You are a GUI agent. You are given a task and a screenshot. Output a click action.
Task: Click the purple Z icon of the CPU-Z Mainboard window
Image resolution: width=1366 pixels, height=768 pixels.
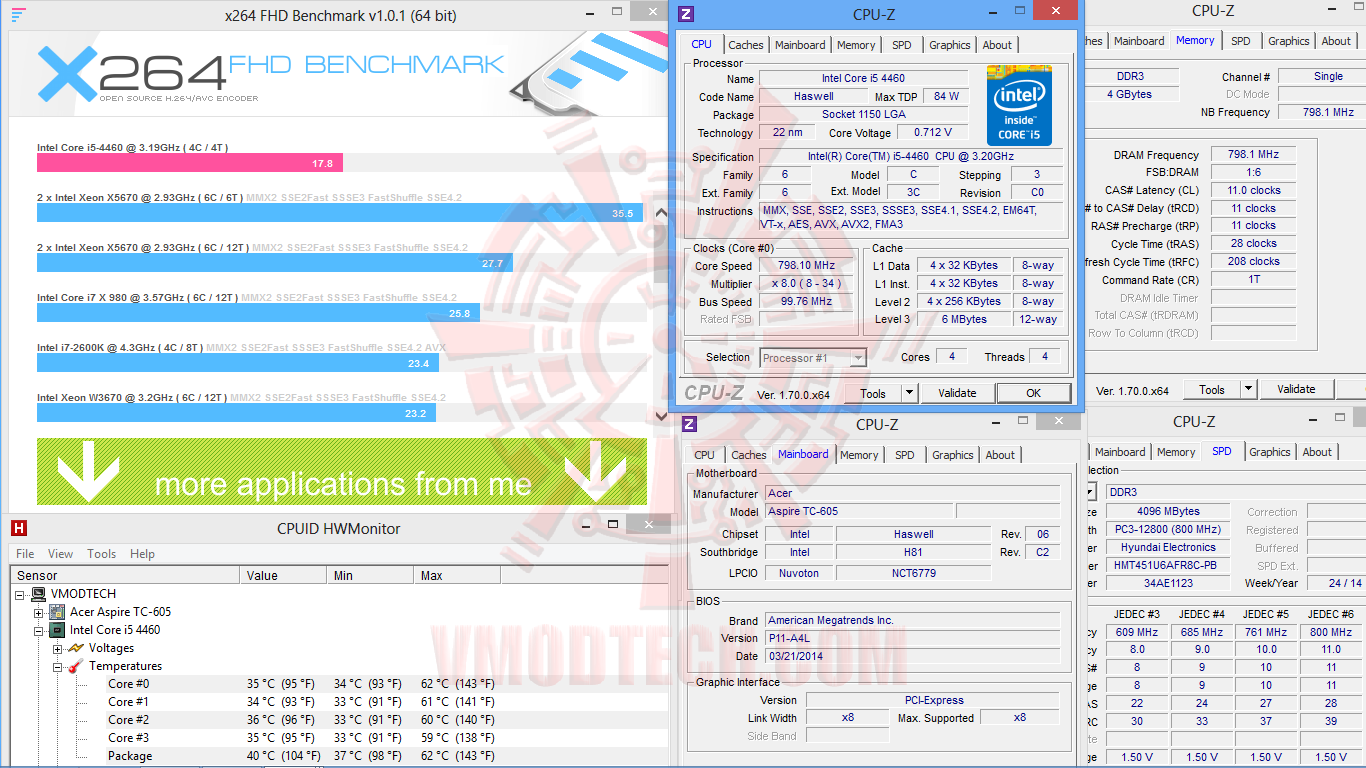coord(689,424)
